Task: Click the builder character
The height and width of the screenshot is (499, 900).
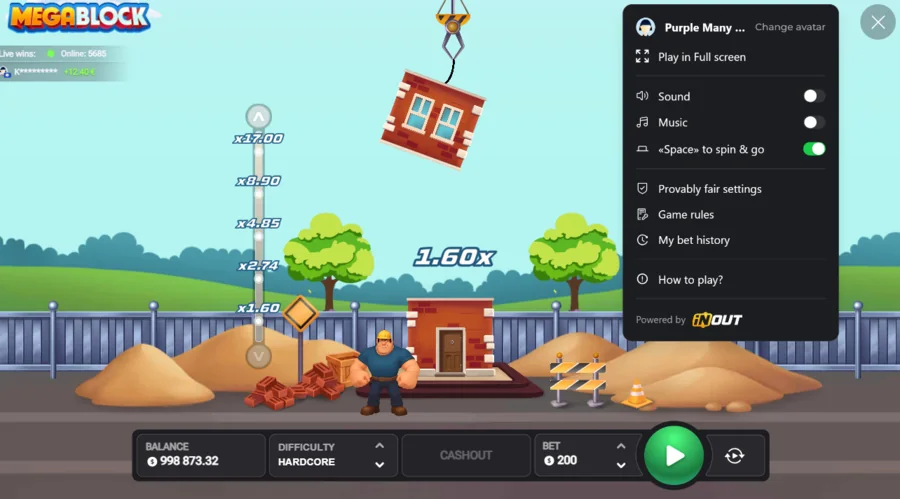Action: point(385,372)
